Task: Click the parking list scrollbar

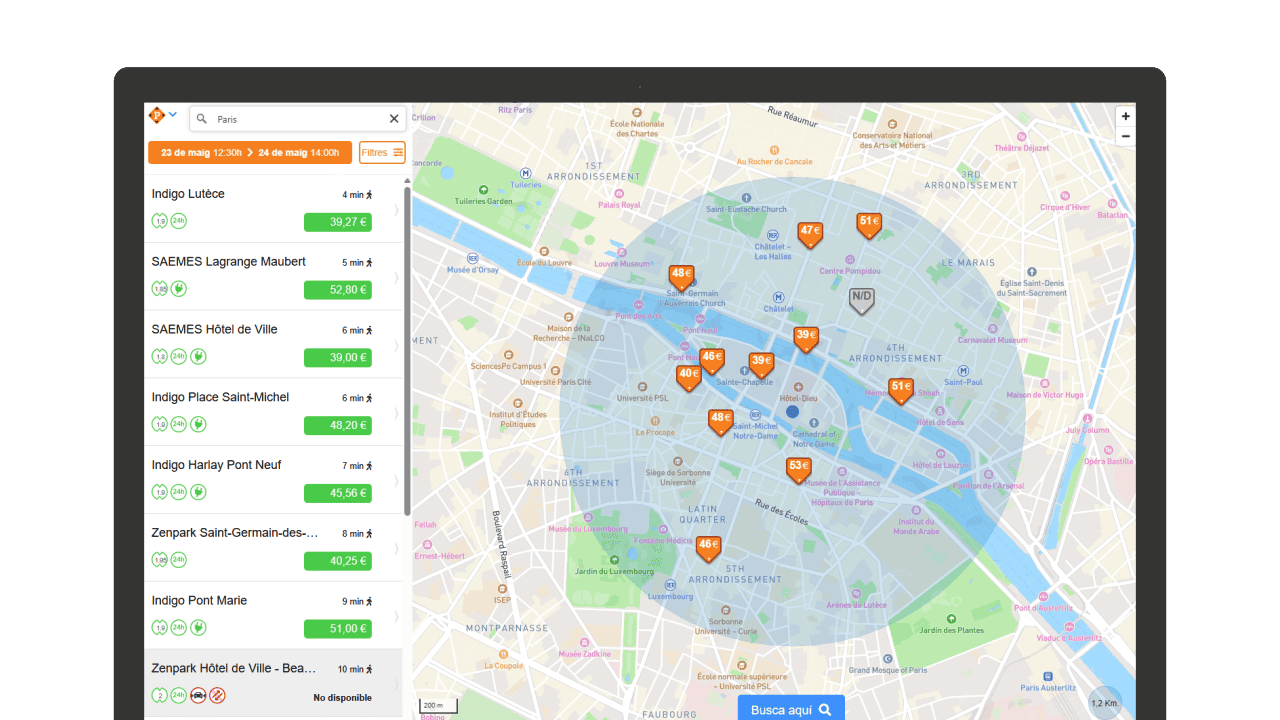Action: pos(407,350)
